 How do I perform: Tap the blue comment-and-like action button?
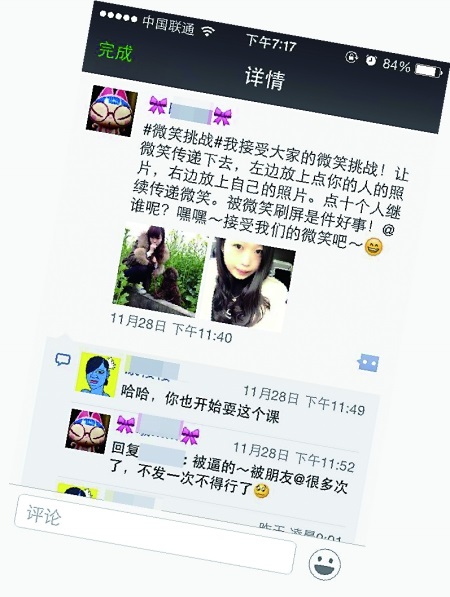pos(368,363)
